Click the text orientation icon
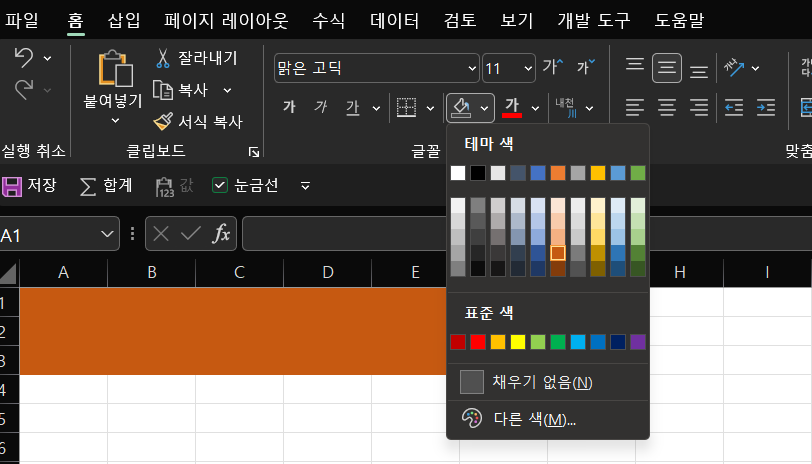 coord(734,67)
